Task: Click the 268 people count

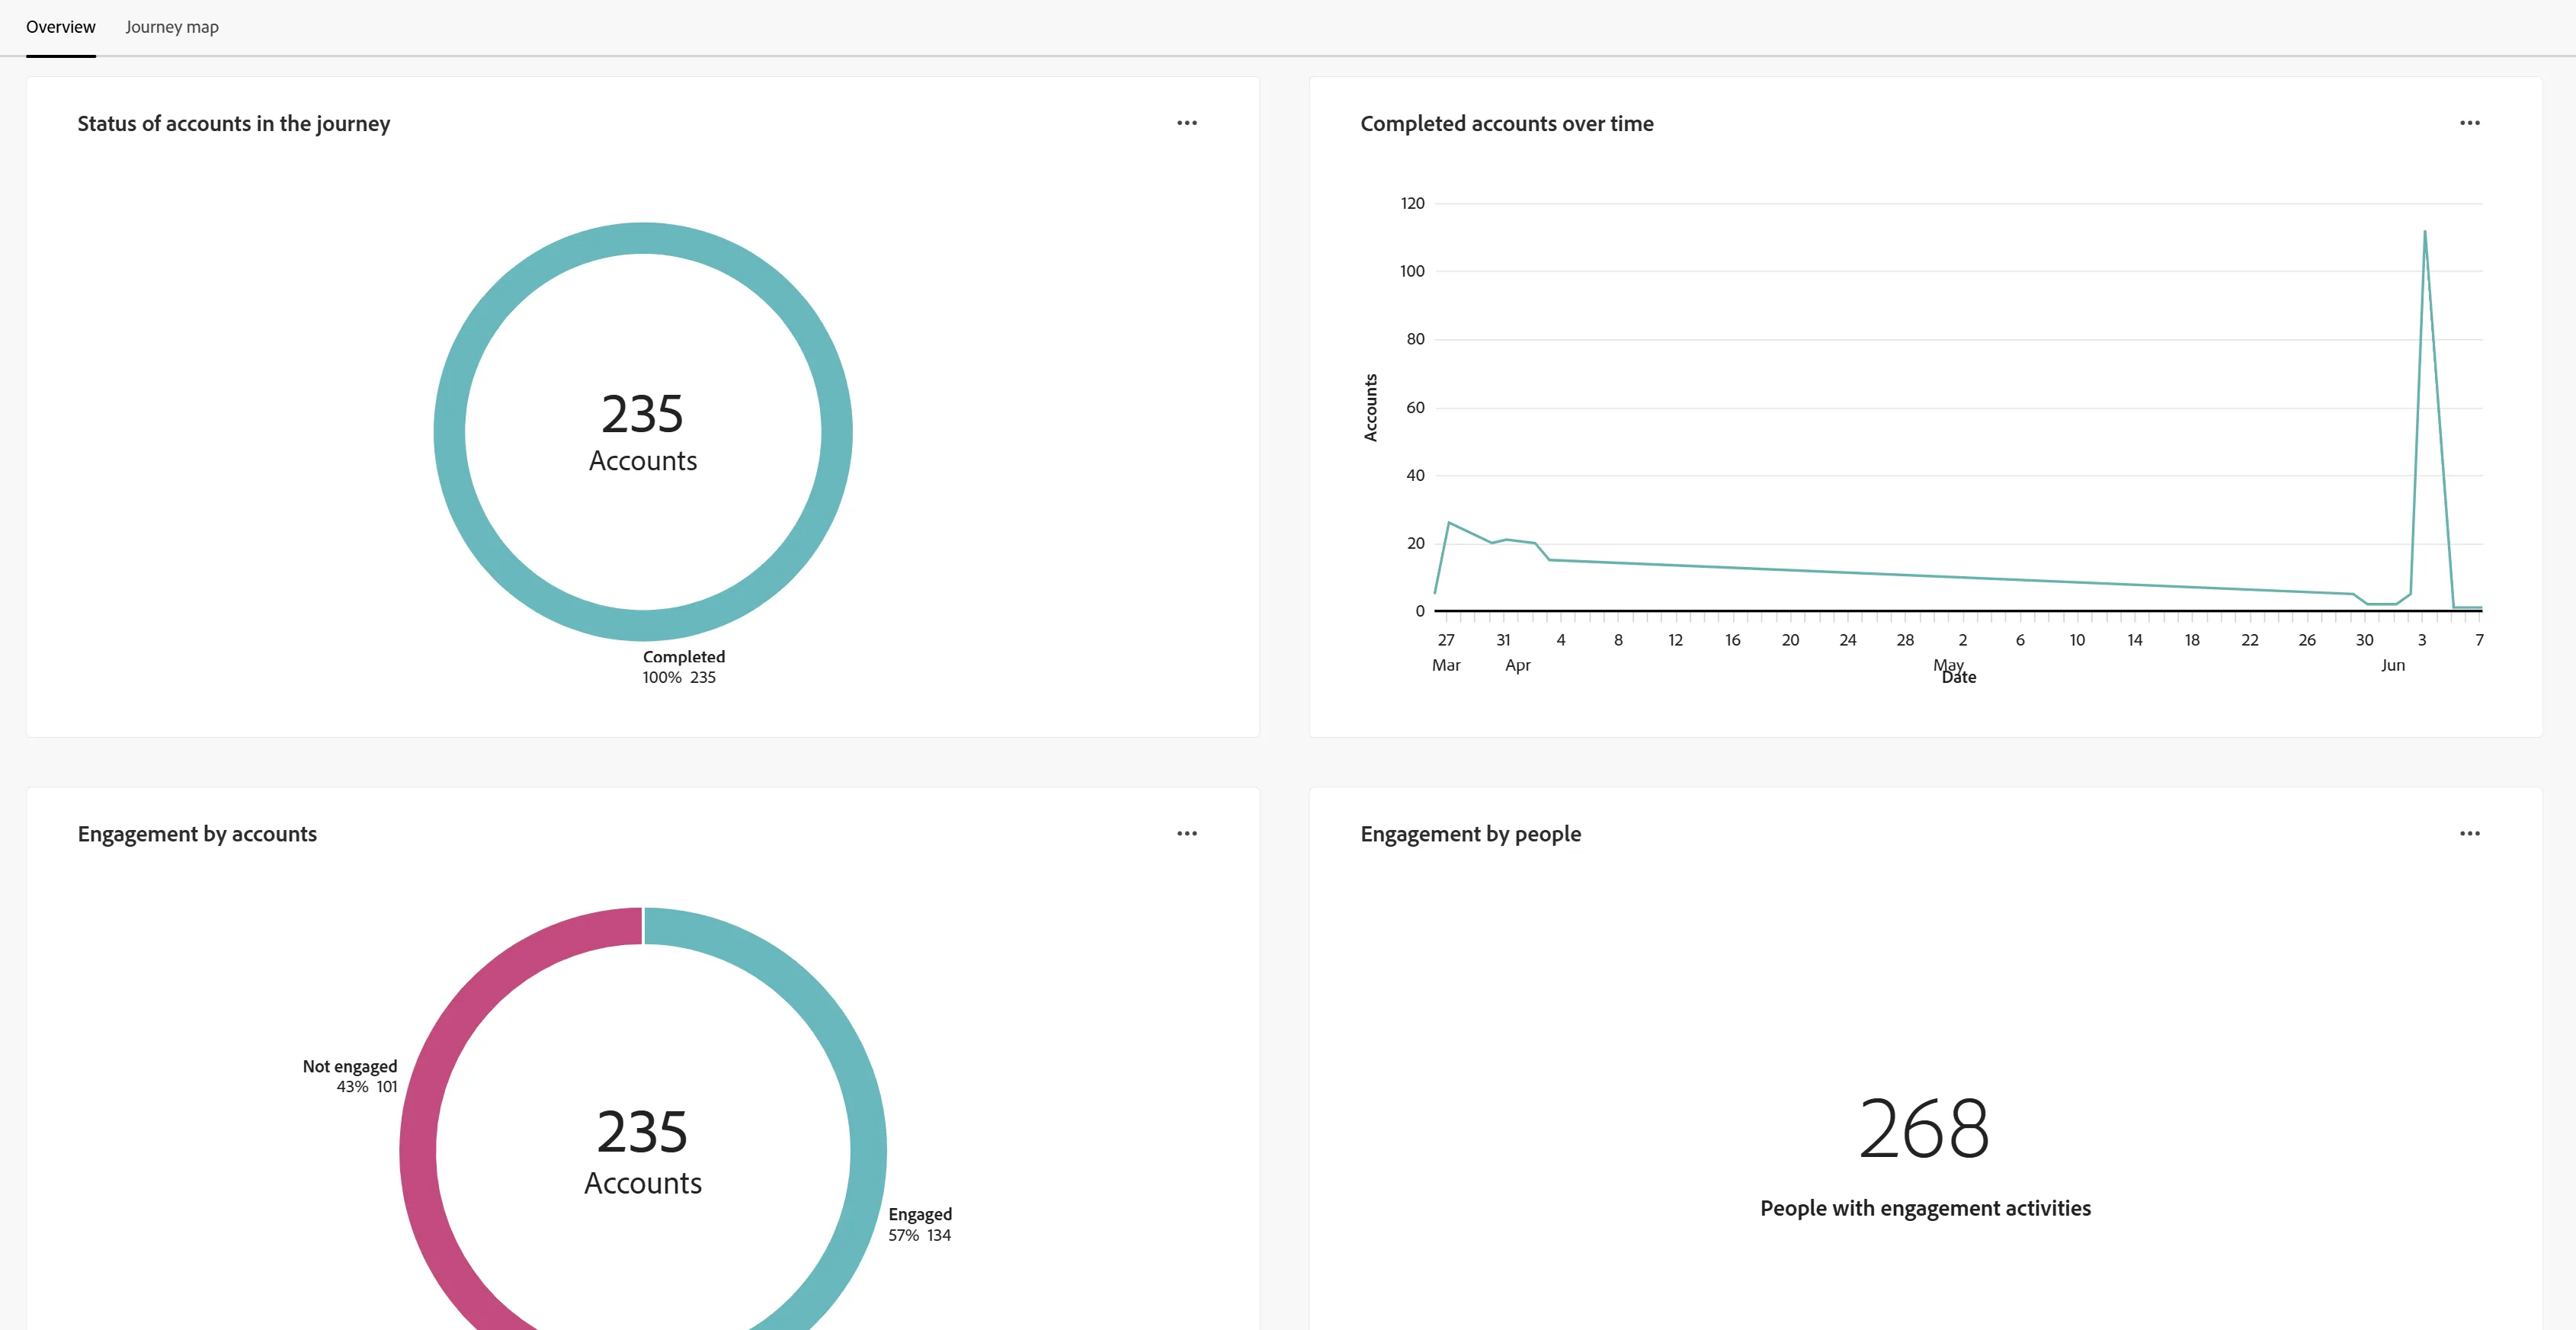Action: coord(1925,1129)
